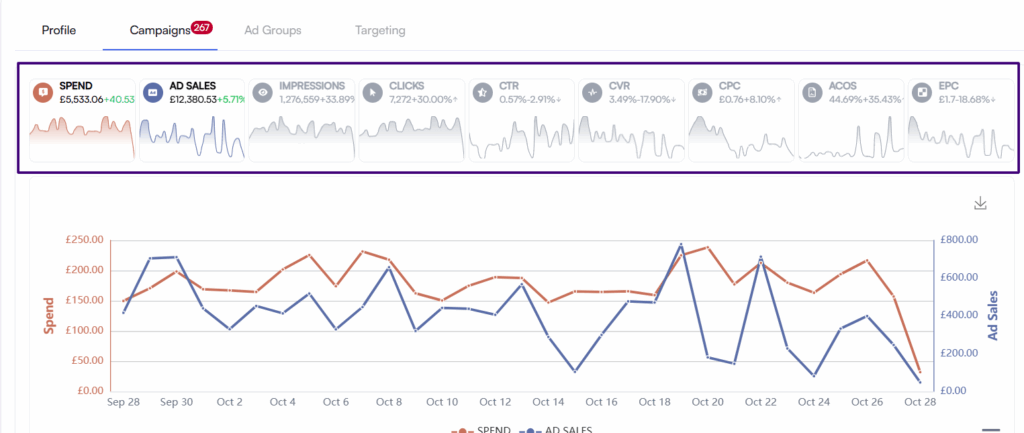This screenshot has width=1024, height=433.
Task: Select the Campaigns tab
Action: [159, 30]
